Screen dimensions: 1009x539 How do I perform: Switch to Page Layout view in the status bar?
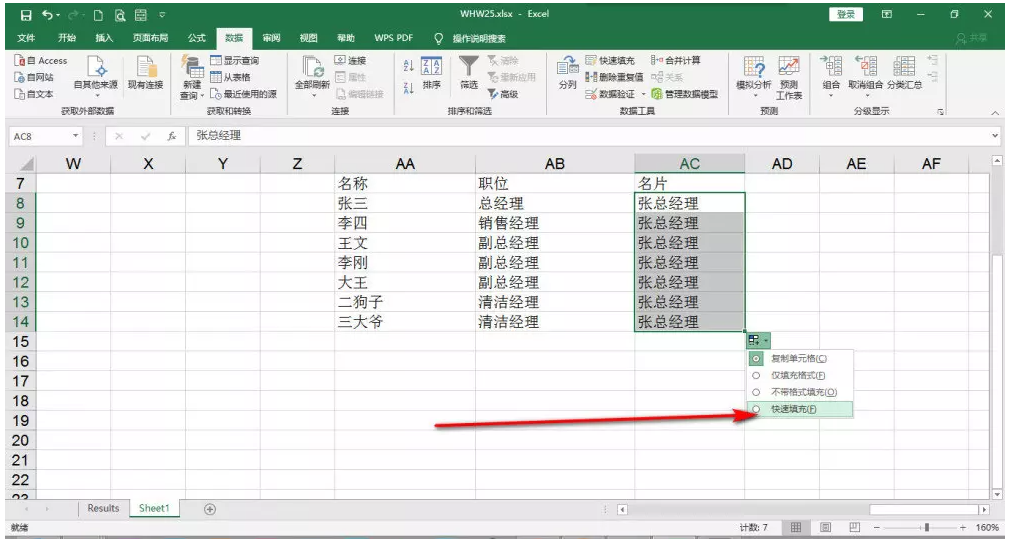tap(826, 527)
